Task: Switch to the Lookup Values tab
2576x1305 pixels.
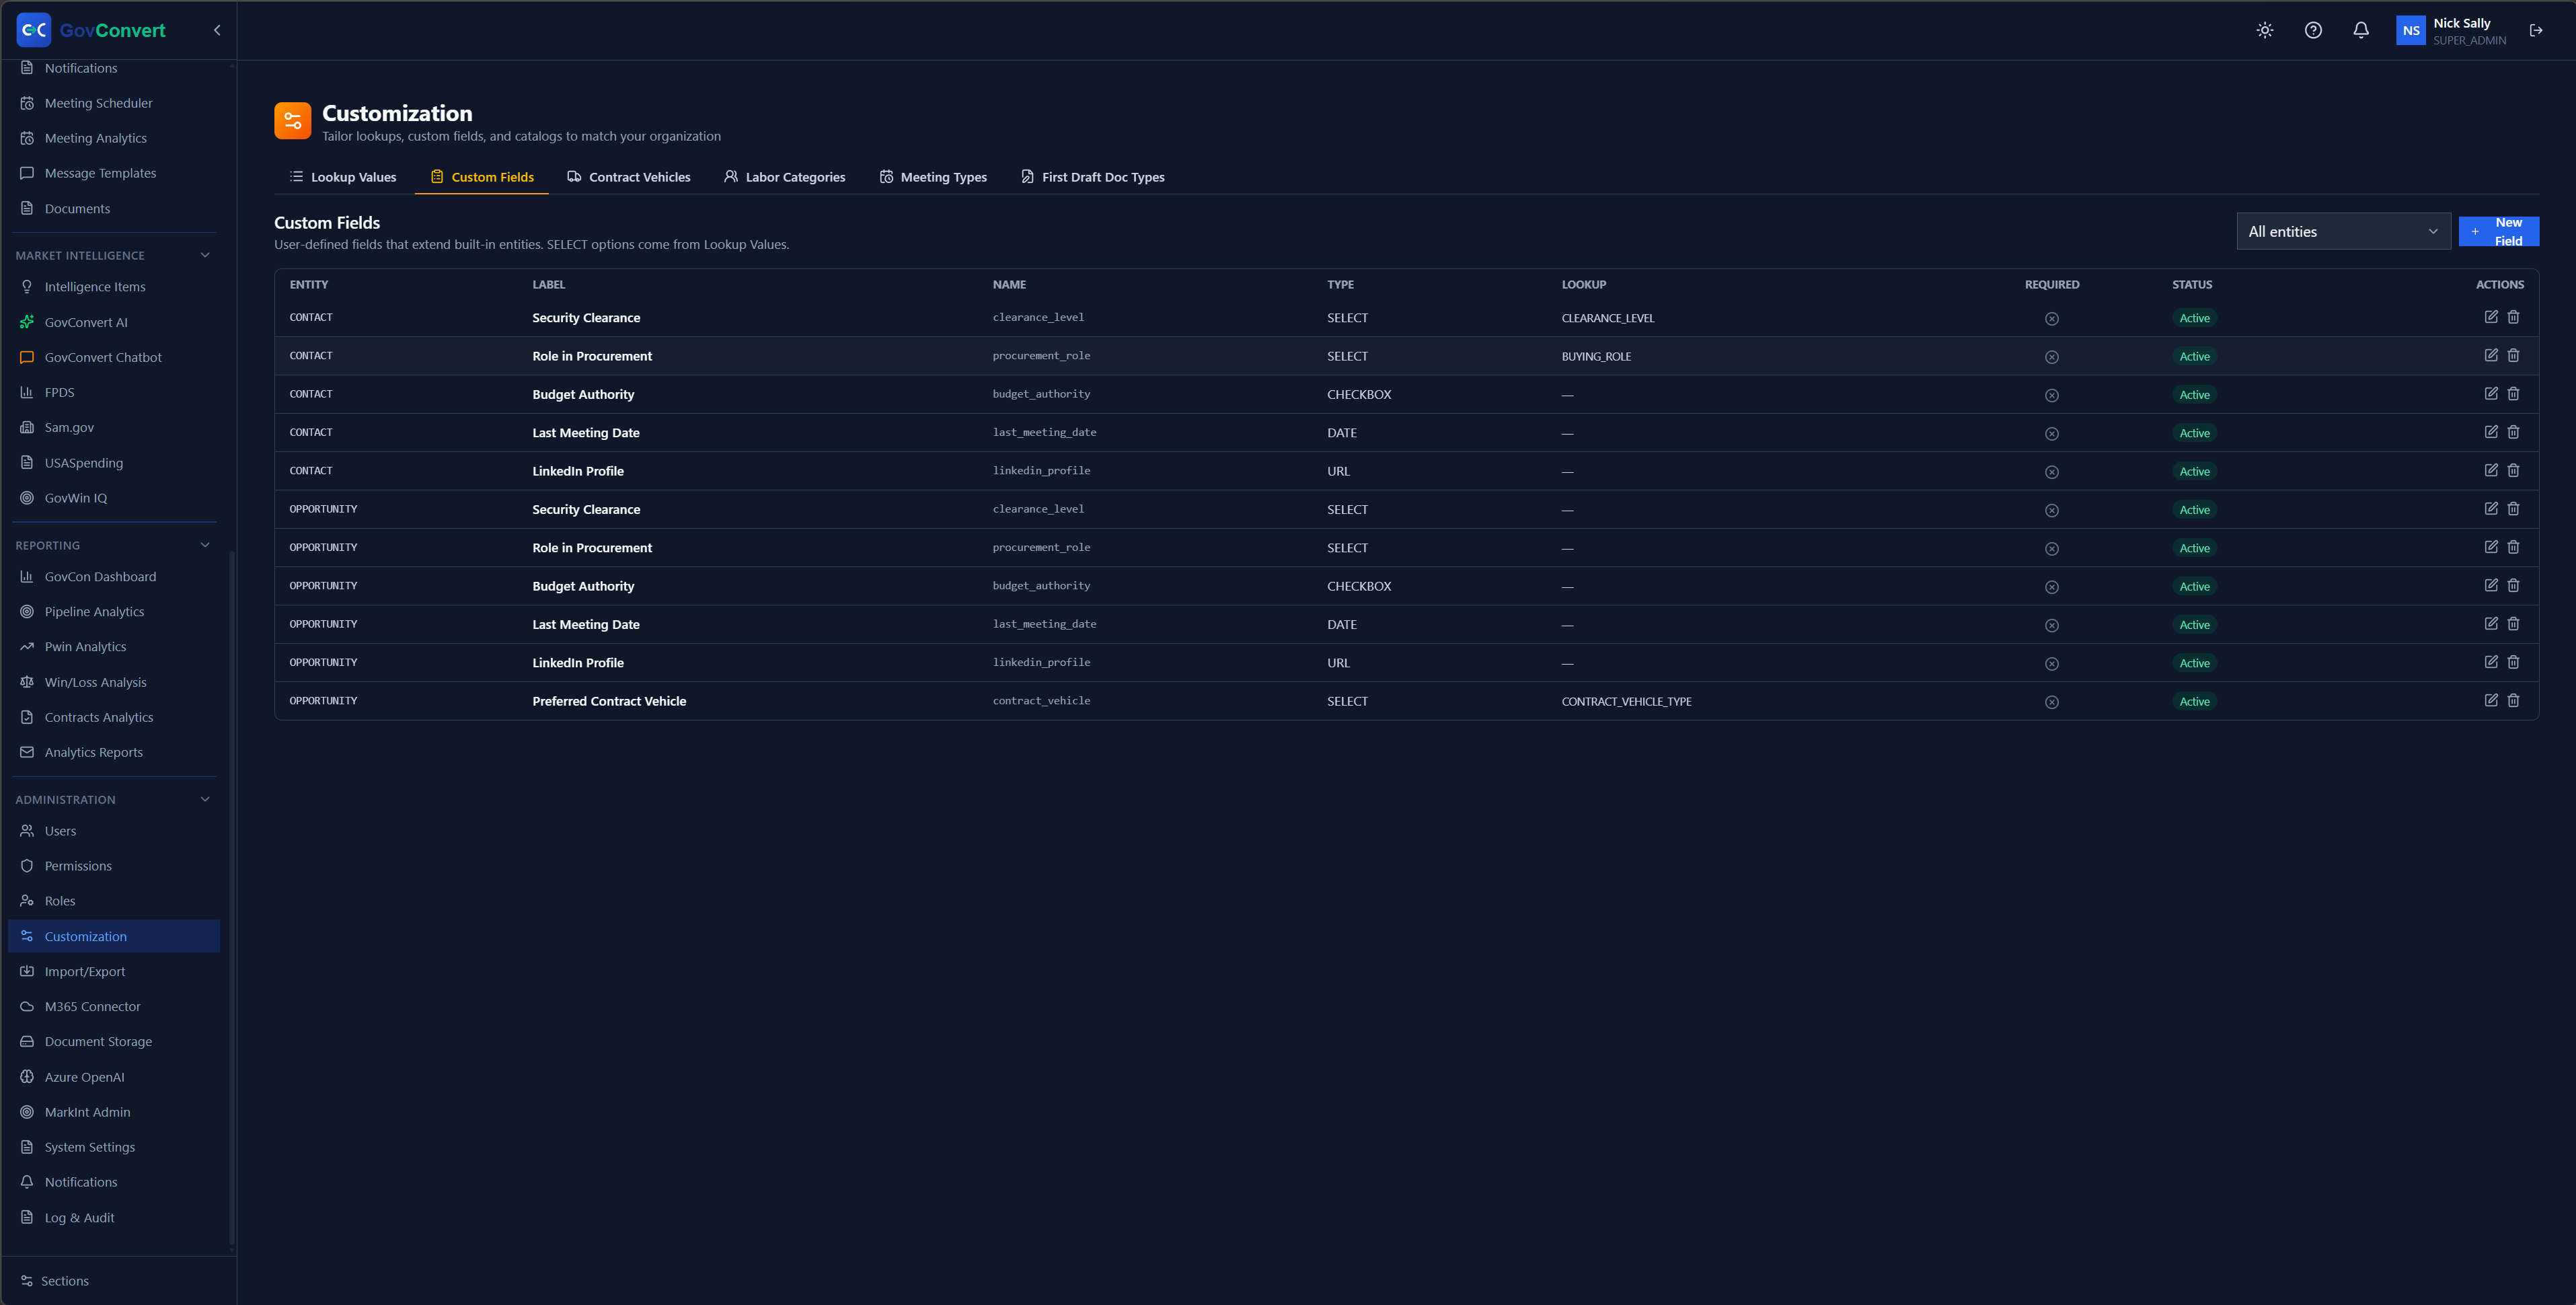Action: point(343,177)
